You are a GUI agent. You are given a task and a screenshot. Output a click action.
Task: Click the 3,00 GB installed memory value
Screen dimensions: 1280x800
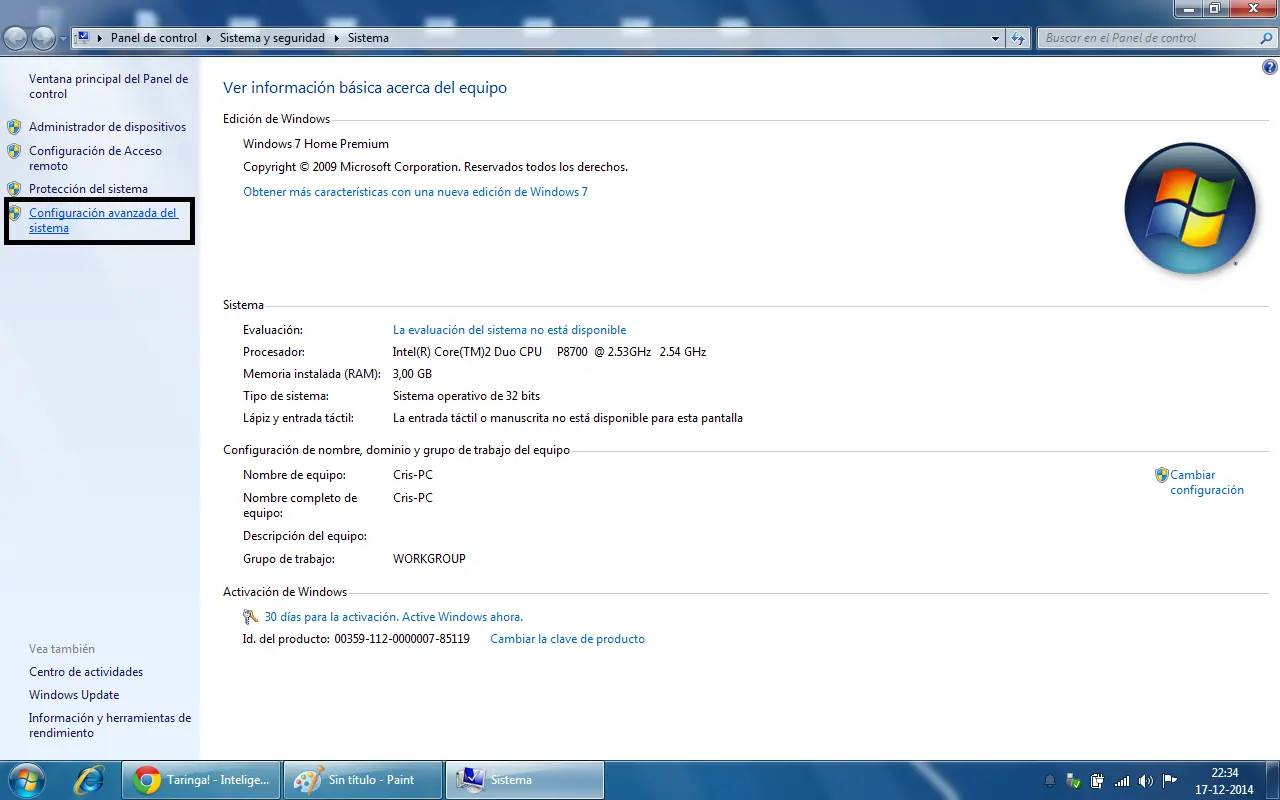pyautogui.click(x=412, y=374)
